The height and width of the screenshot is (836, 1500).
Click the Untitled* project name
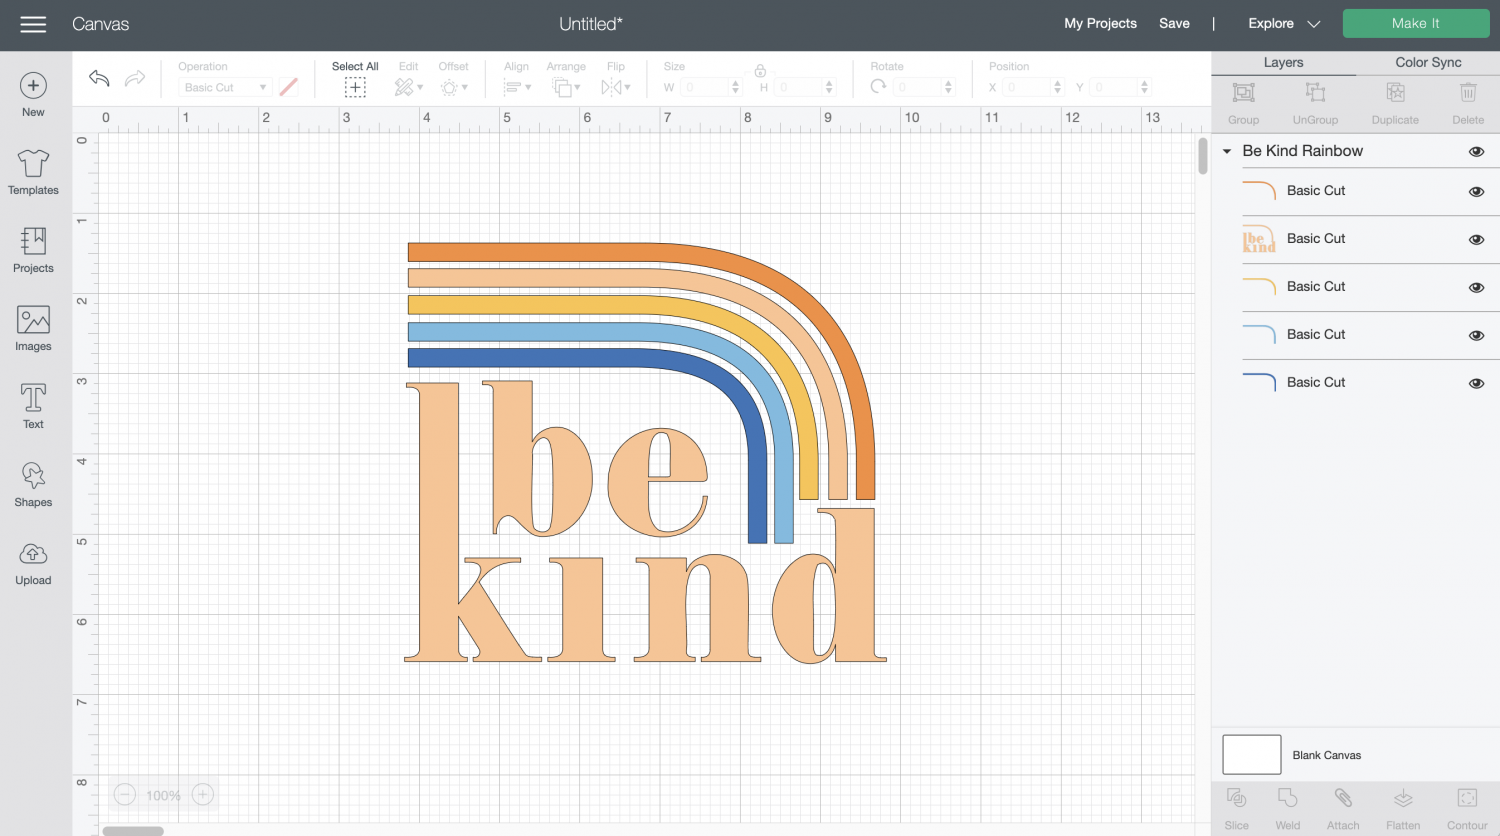[x=591, y=24]
